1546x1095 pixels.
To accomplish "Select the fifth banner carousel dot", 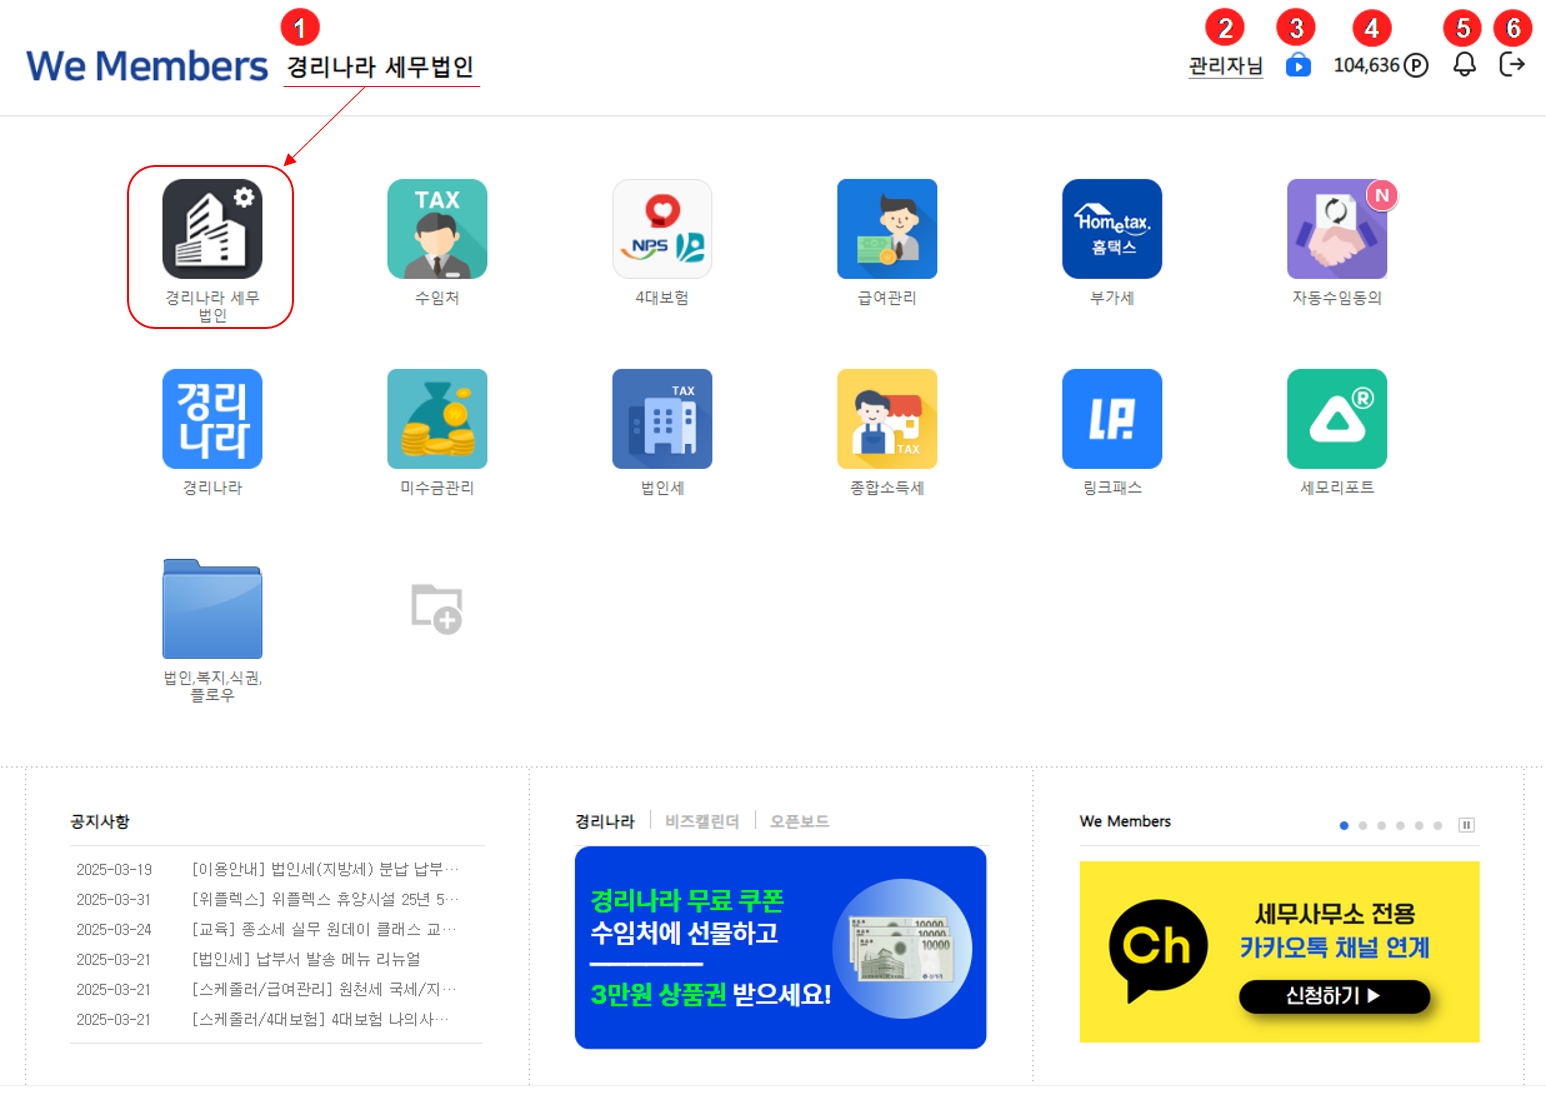I will click(1419, 825).
